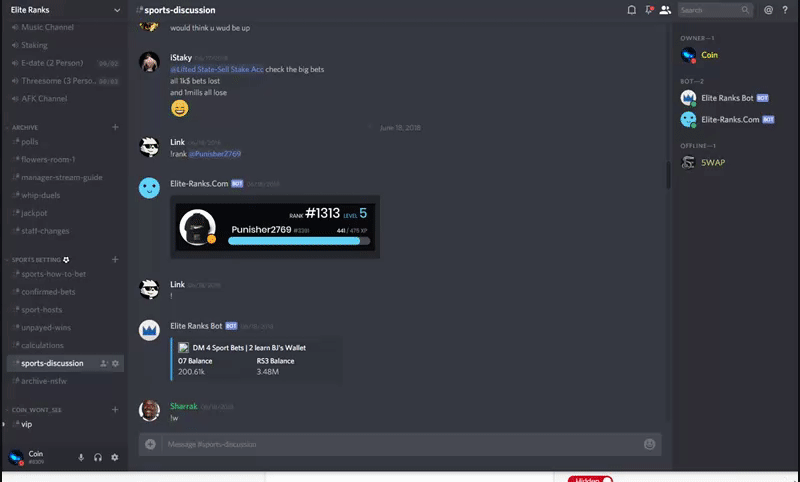Click the message input for sports-discussion
800x482 pixels.
(x=401, y=444)
